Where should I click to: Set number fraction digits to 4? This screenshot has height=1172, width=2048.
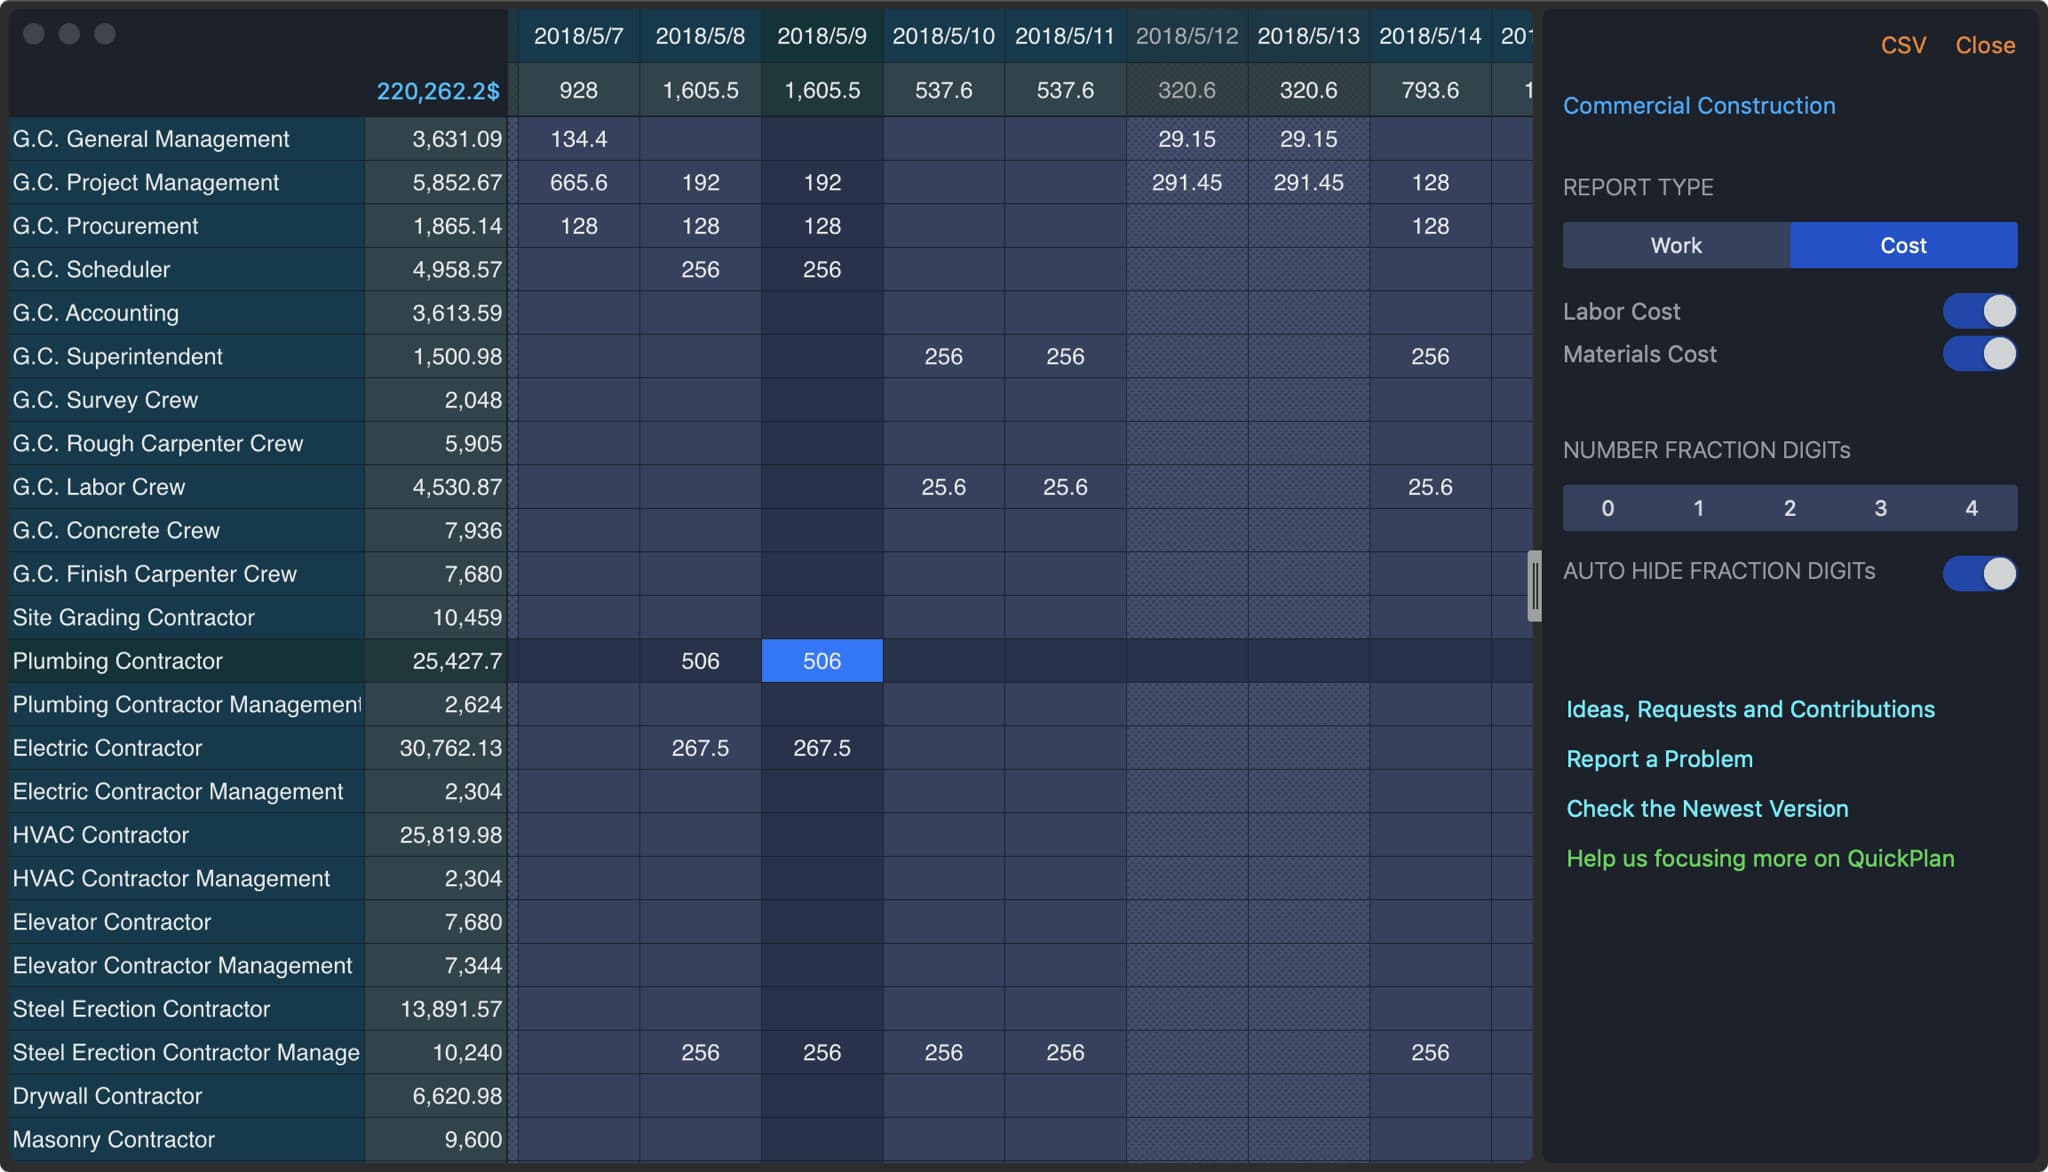[1971, 508]
